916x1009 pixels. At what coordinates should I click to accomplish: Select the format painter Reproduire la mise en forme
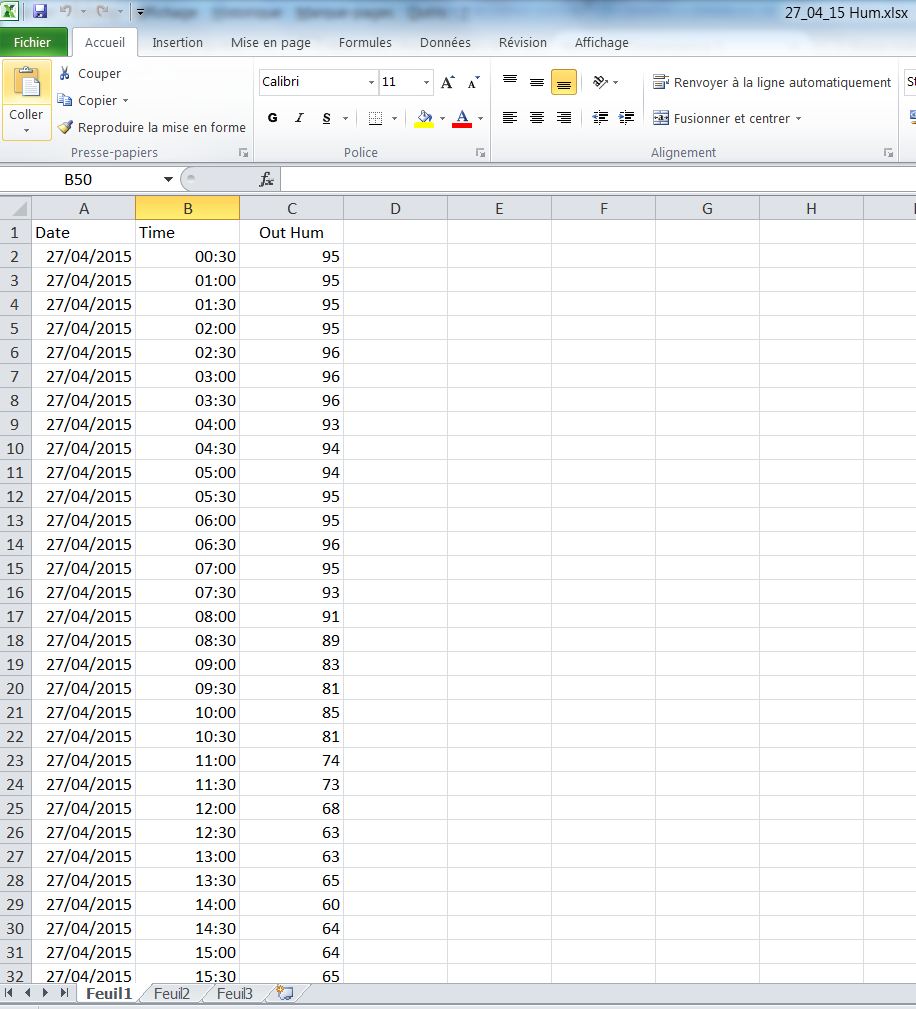151,127
